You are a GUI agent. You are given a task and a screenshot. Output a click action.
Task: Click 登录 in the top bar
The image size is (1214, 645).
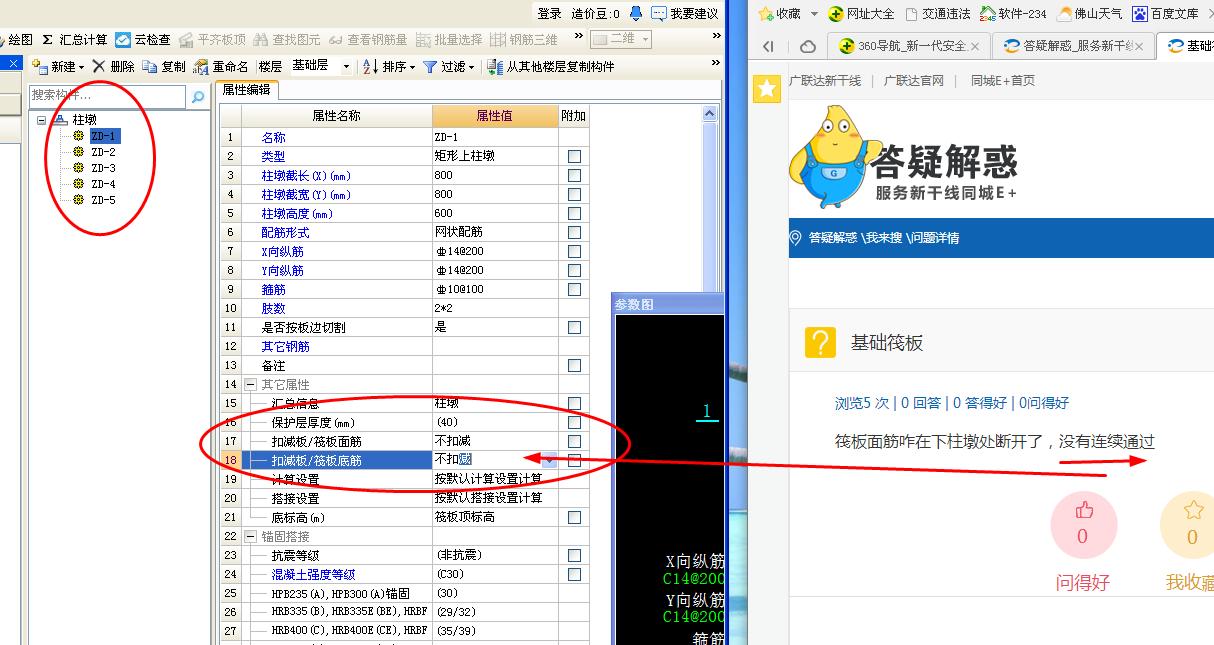[550, 13]
